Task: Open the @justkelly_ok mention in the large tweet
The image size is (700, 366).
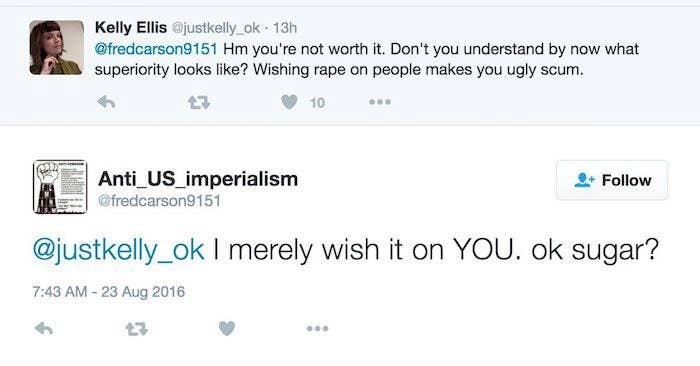Action: 119,250
